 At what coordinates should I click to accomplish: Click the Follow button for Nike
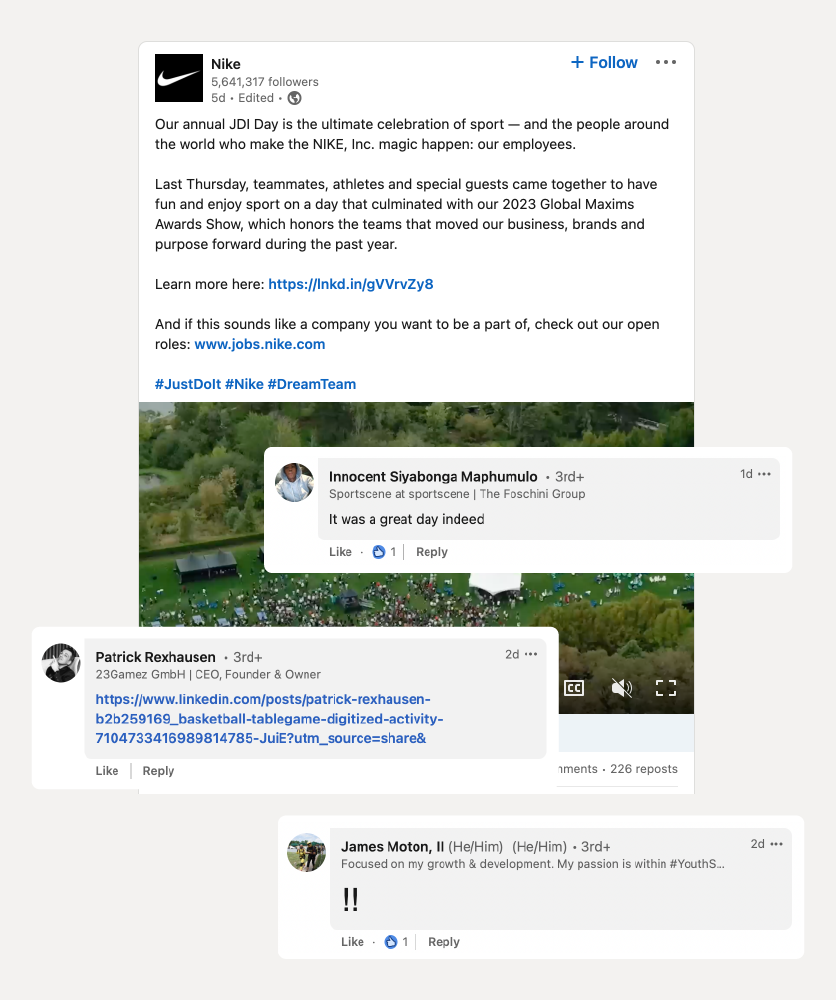click(604, 62)
